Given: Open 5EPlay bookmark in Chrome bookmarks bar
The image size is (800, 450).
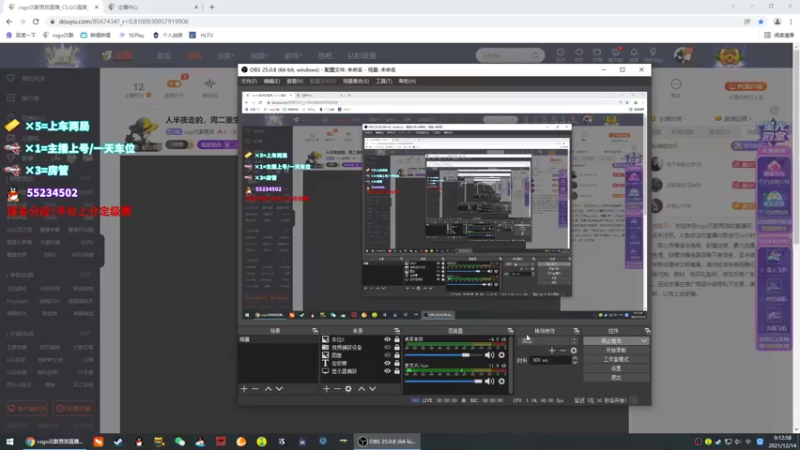Looking at the screenshot, I should (x=132, y=35).
